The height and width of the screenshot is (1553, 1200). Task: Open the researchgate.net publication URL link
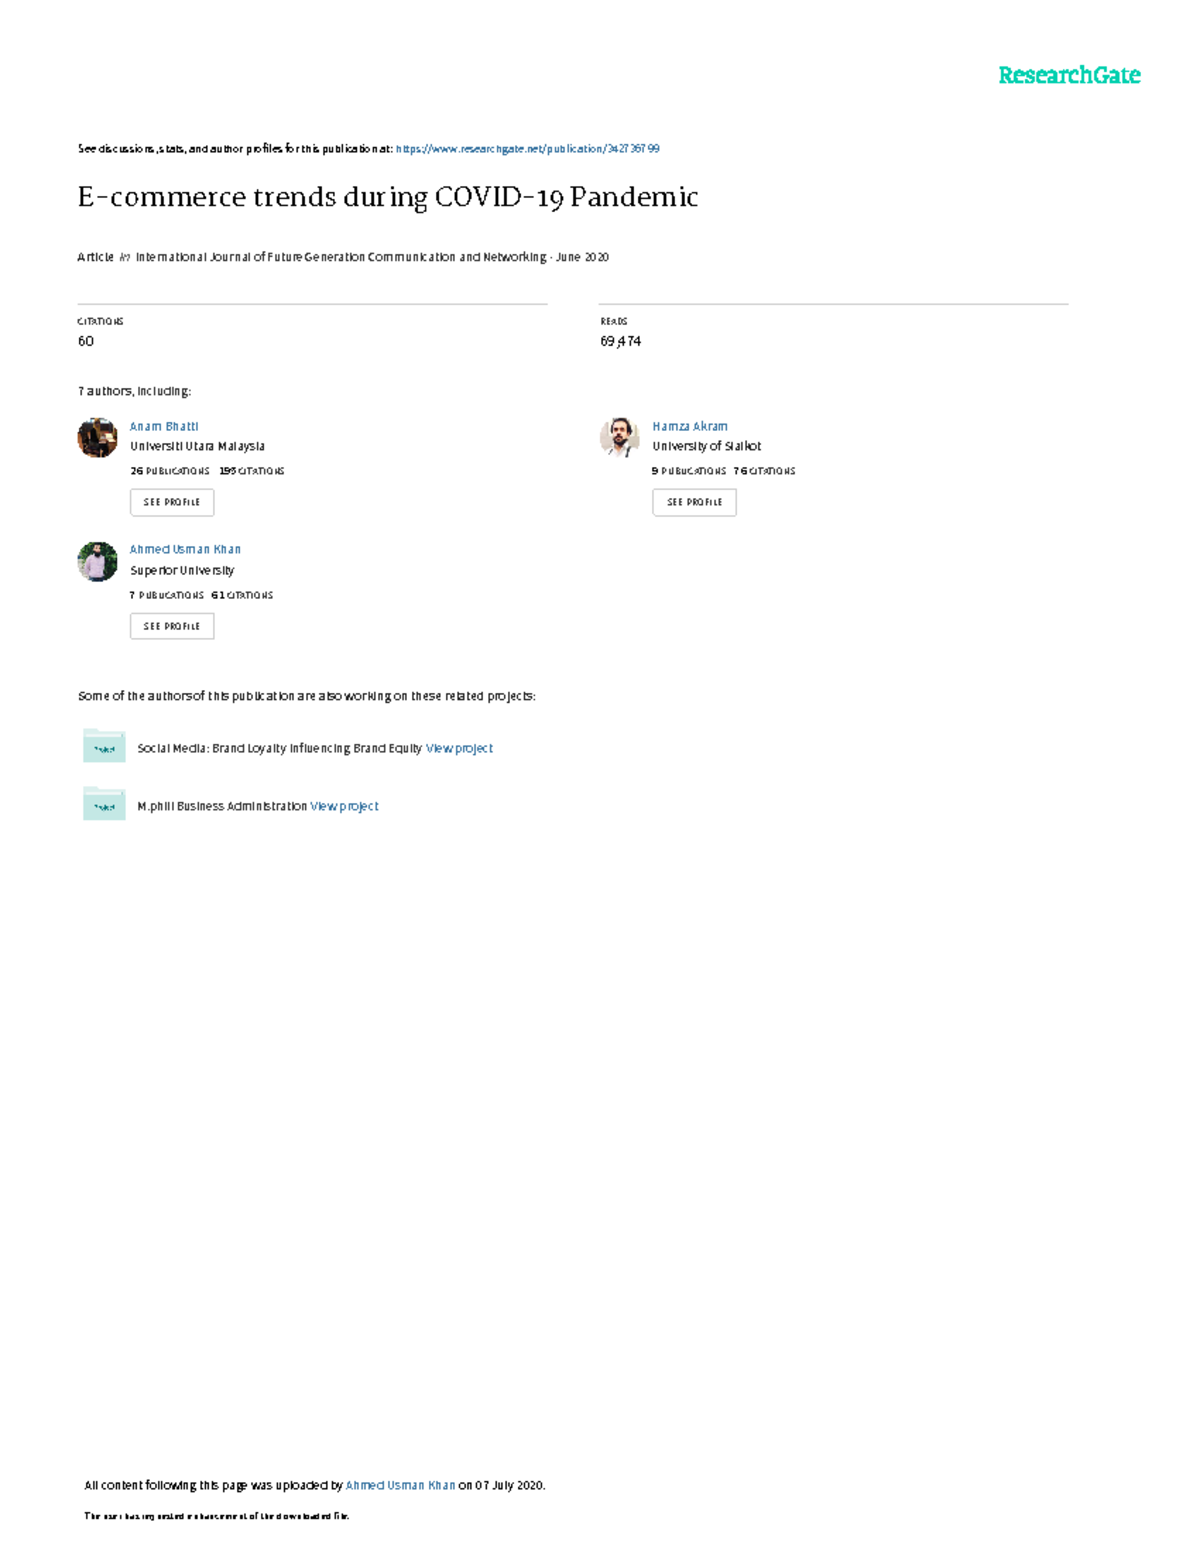527,149
